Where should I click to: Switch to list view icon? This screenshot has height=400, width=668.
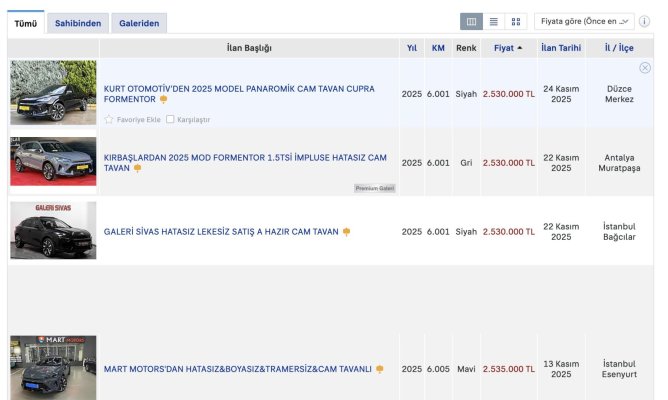pos(494,21)
